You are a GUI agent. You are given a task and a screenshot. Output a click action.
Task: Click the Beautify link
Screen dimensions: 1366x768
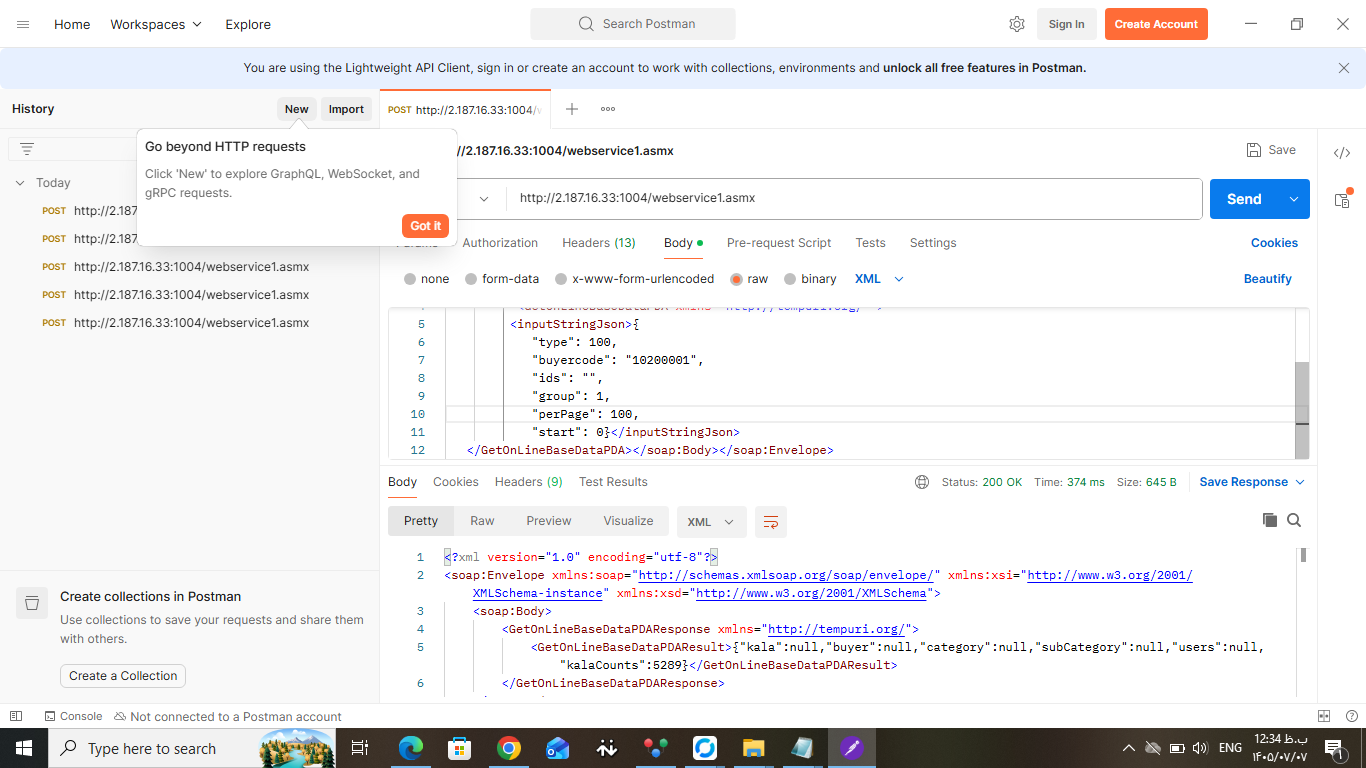pos(1268,279)
